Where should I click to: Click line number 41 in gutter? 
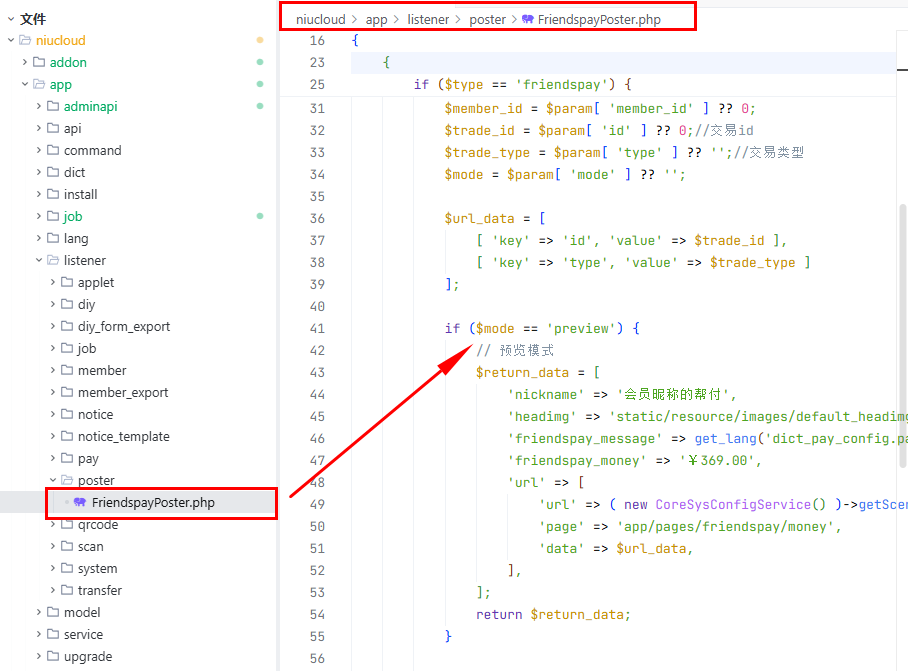pos(317,328)
